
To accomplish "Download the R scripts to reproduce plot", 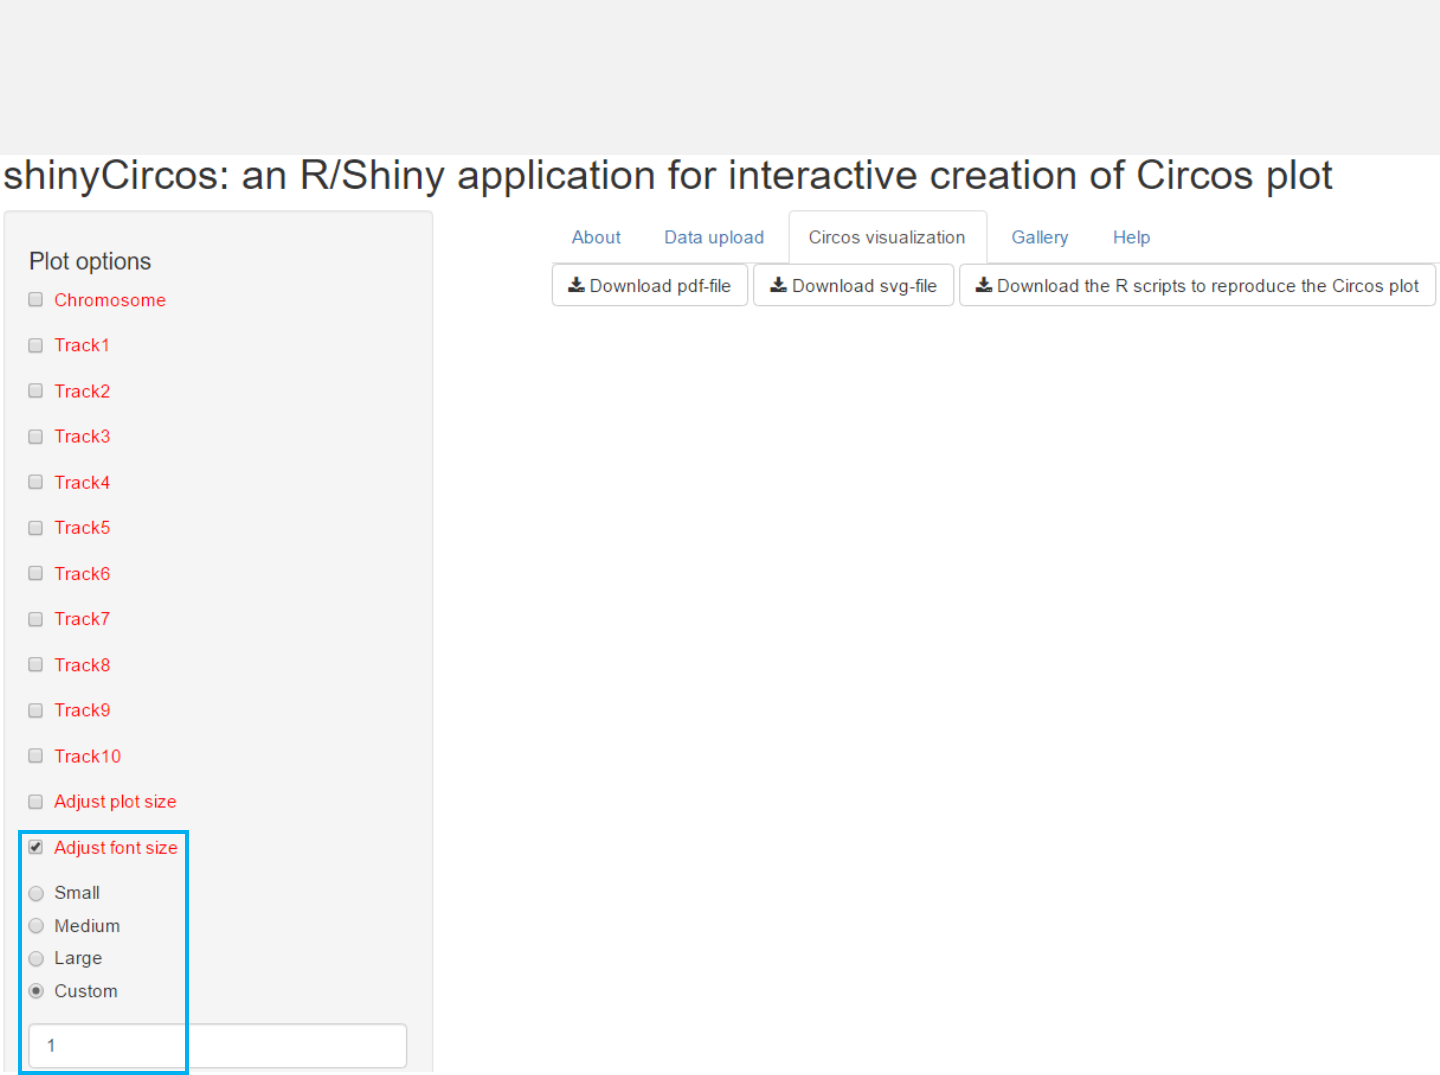I will (x=1198, y=285).
